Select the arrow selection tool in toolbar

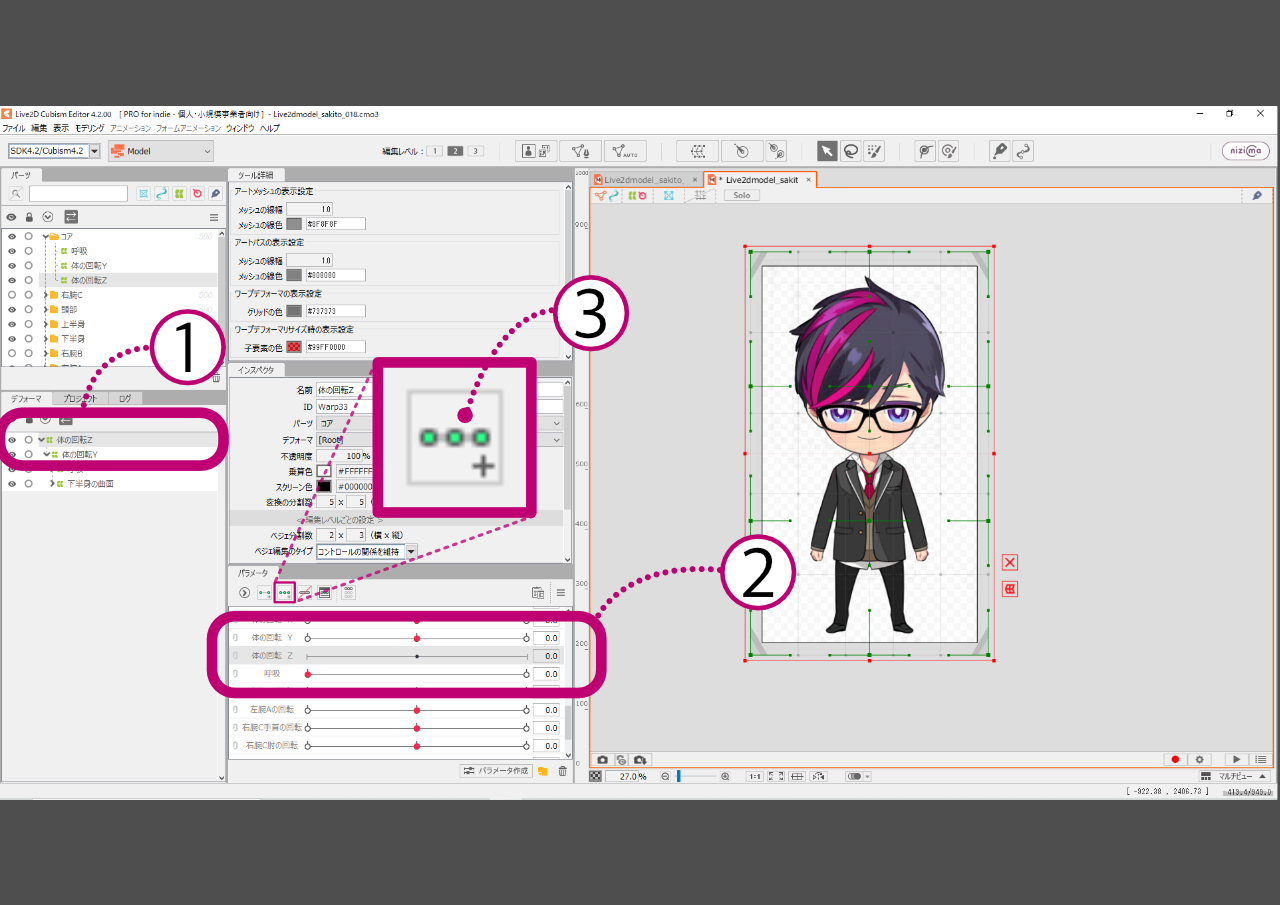point(827,151)
